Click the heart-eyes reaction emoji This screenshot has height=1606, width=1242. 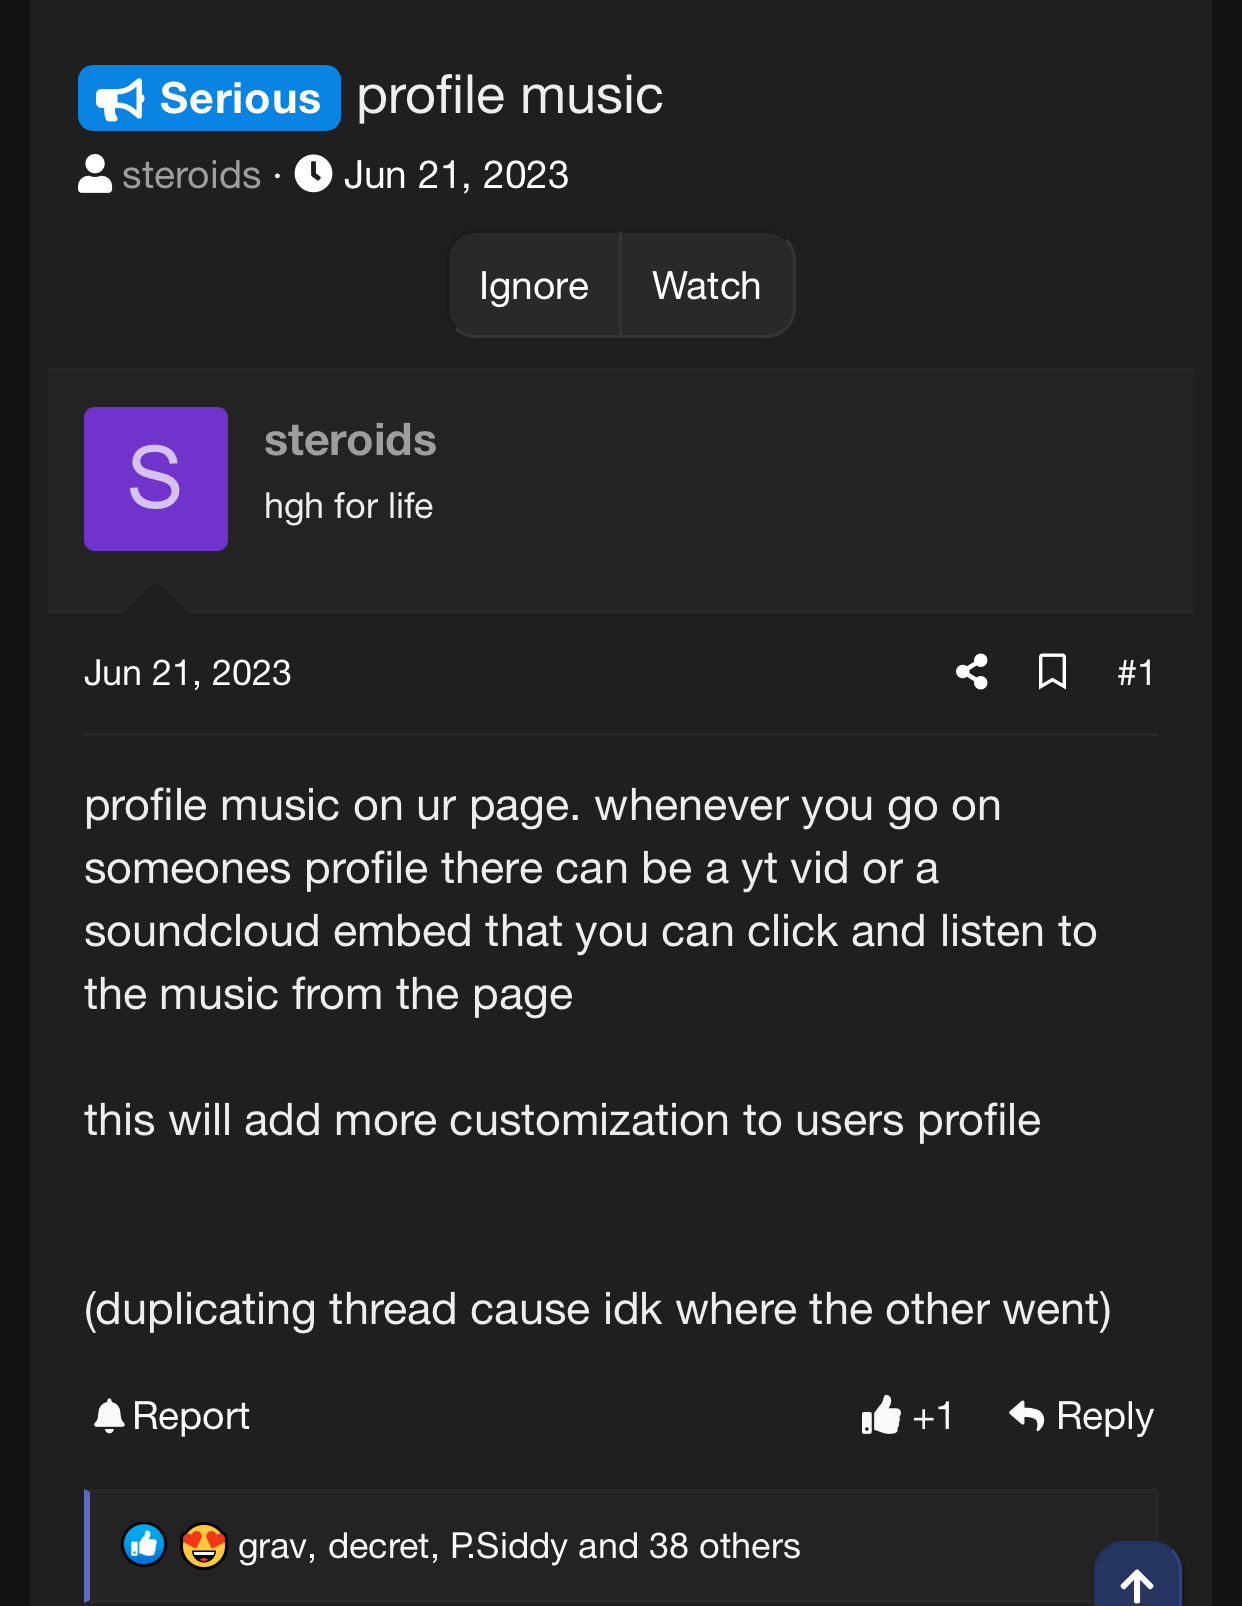click(x=203, y=1545)
